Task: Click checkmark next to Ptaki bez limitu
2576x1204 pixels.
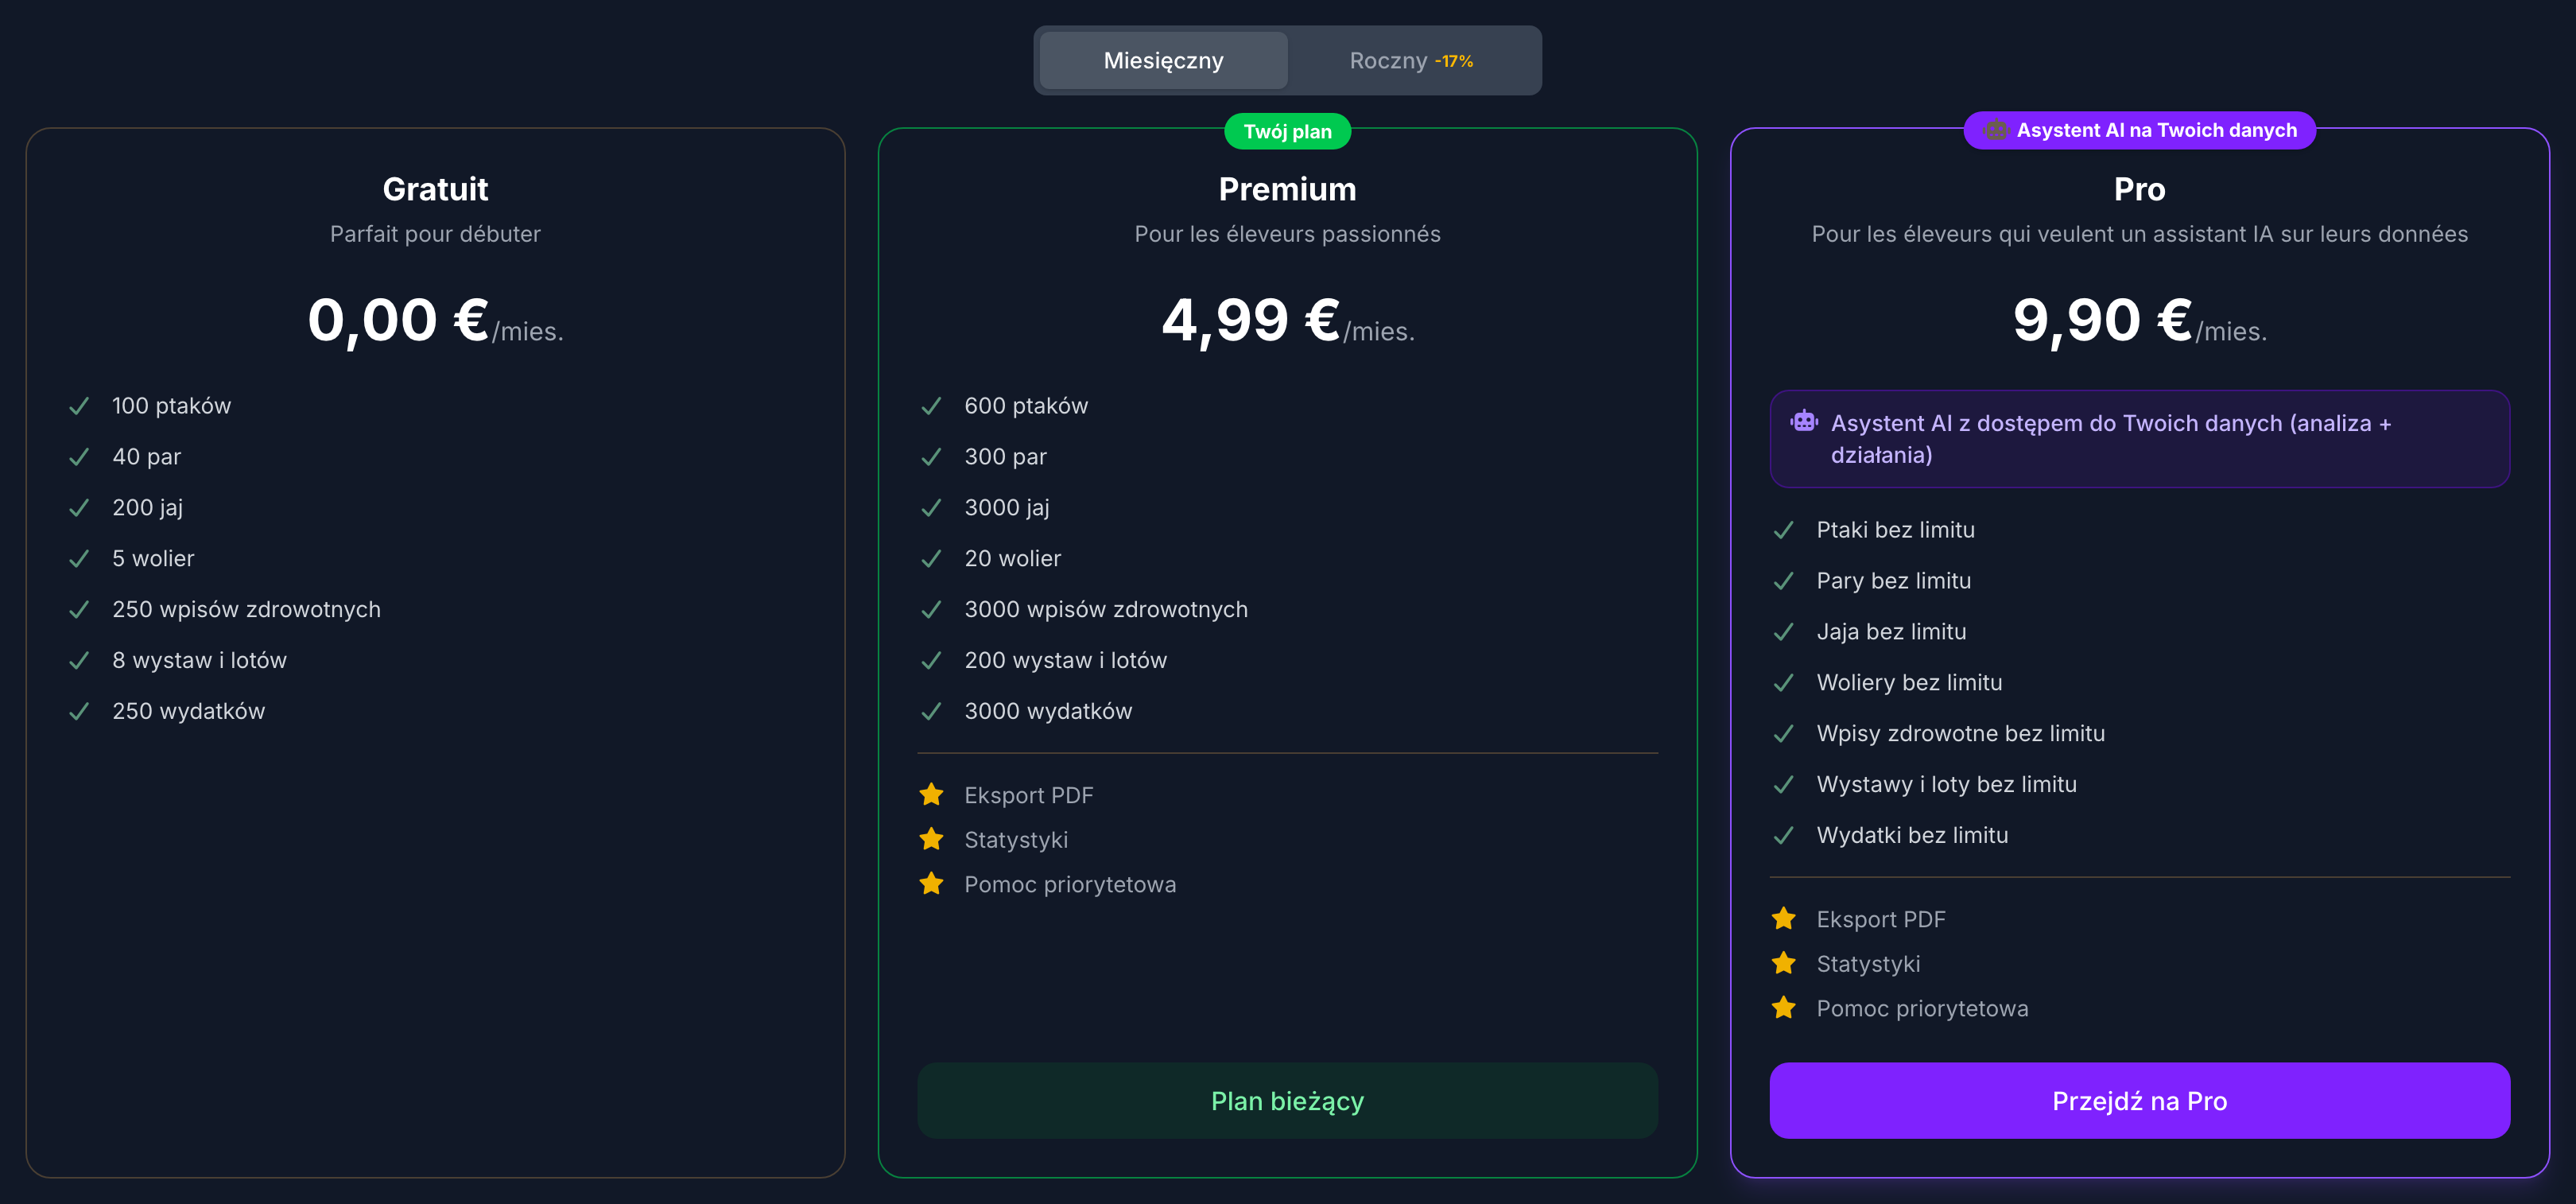Action: pos(1783,530)
